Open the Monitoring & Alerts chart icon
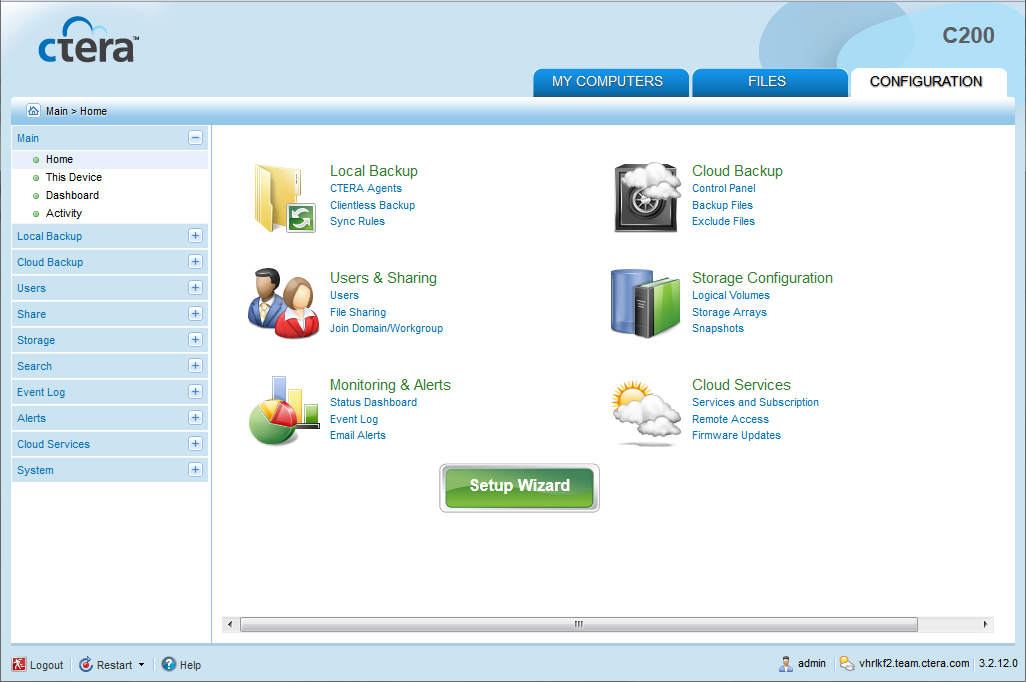This screenshot has width=1026, height=682. pyautogui.click(x=284, y=410)
